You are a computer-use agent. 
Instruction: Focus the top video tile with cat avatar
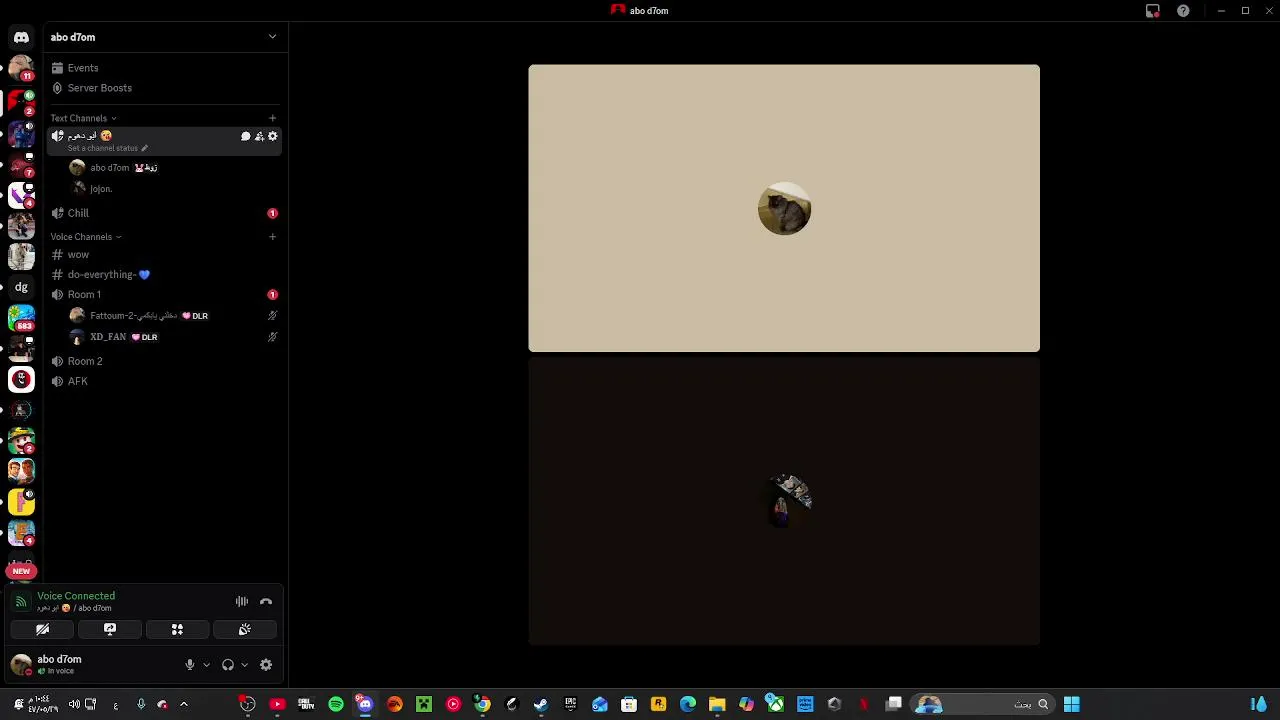click(x=784, y=208)
